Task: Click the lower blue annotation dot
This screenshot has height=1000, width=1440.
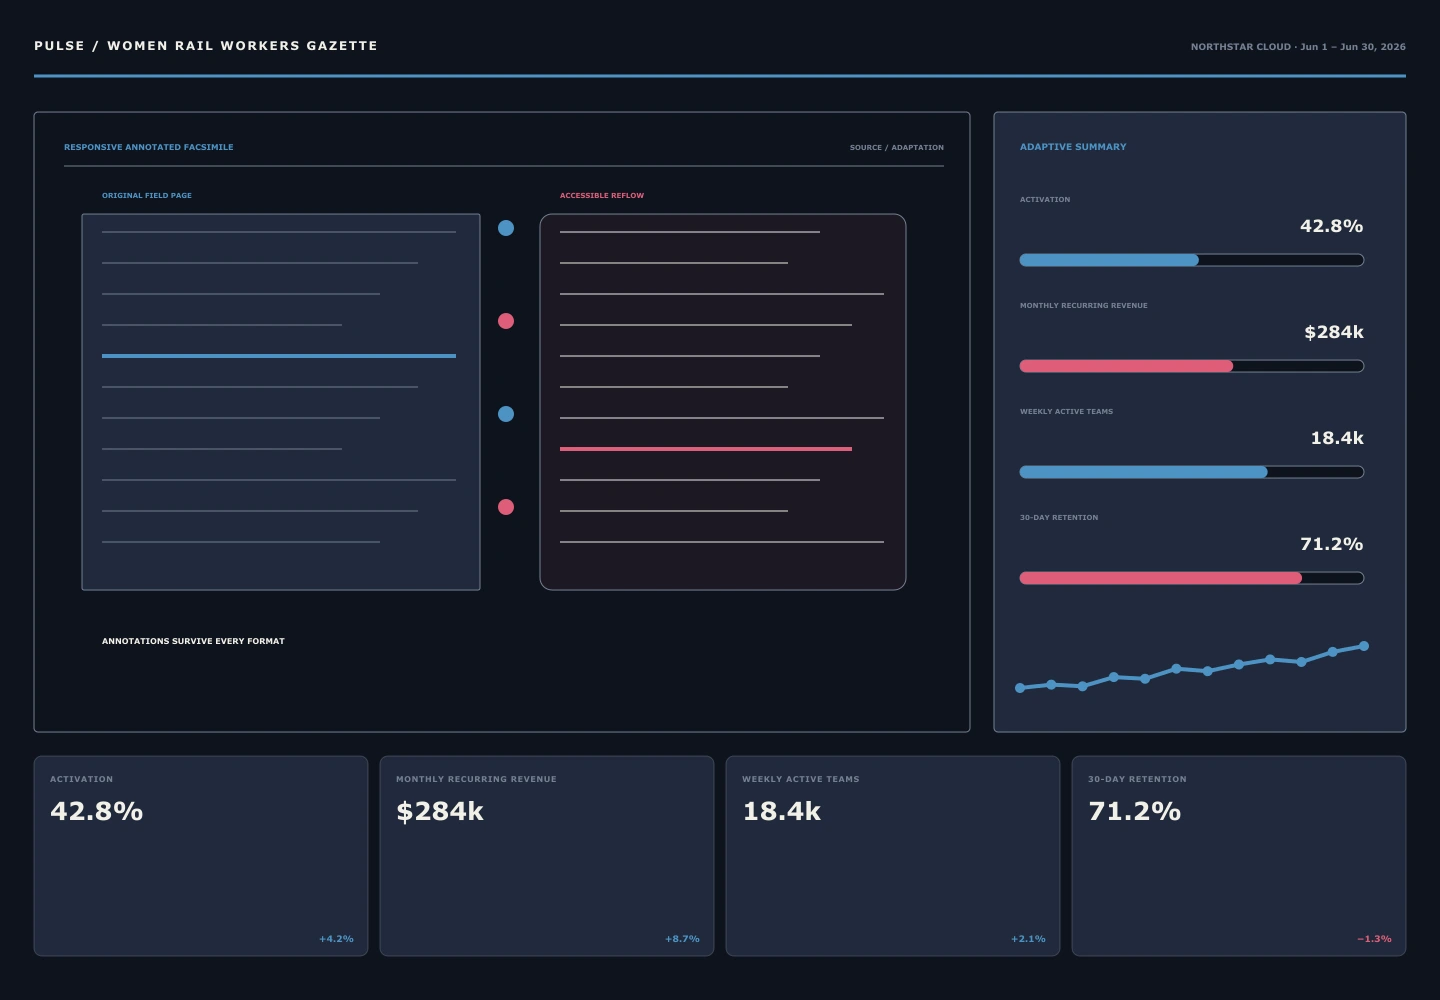Action: click(x=506, y=414)
